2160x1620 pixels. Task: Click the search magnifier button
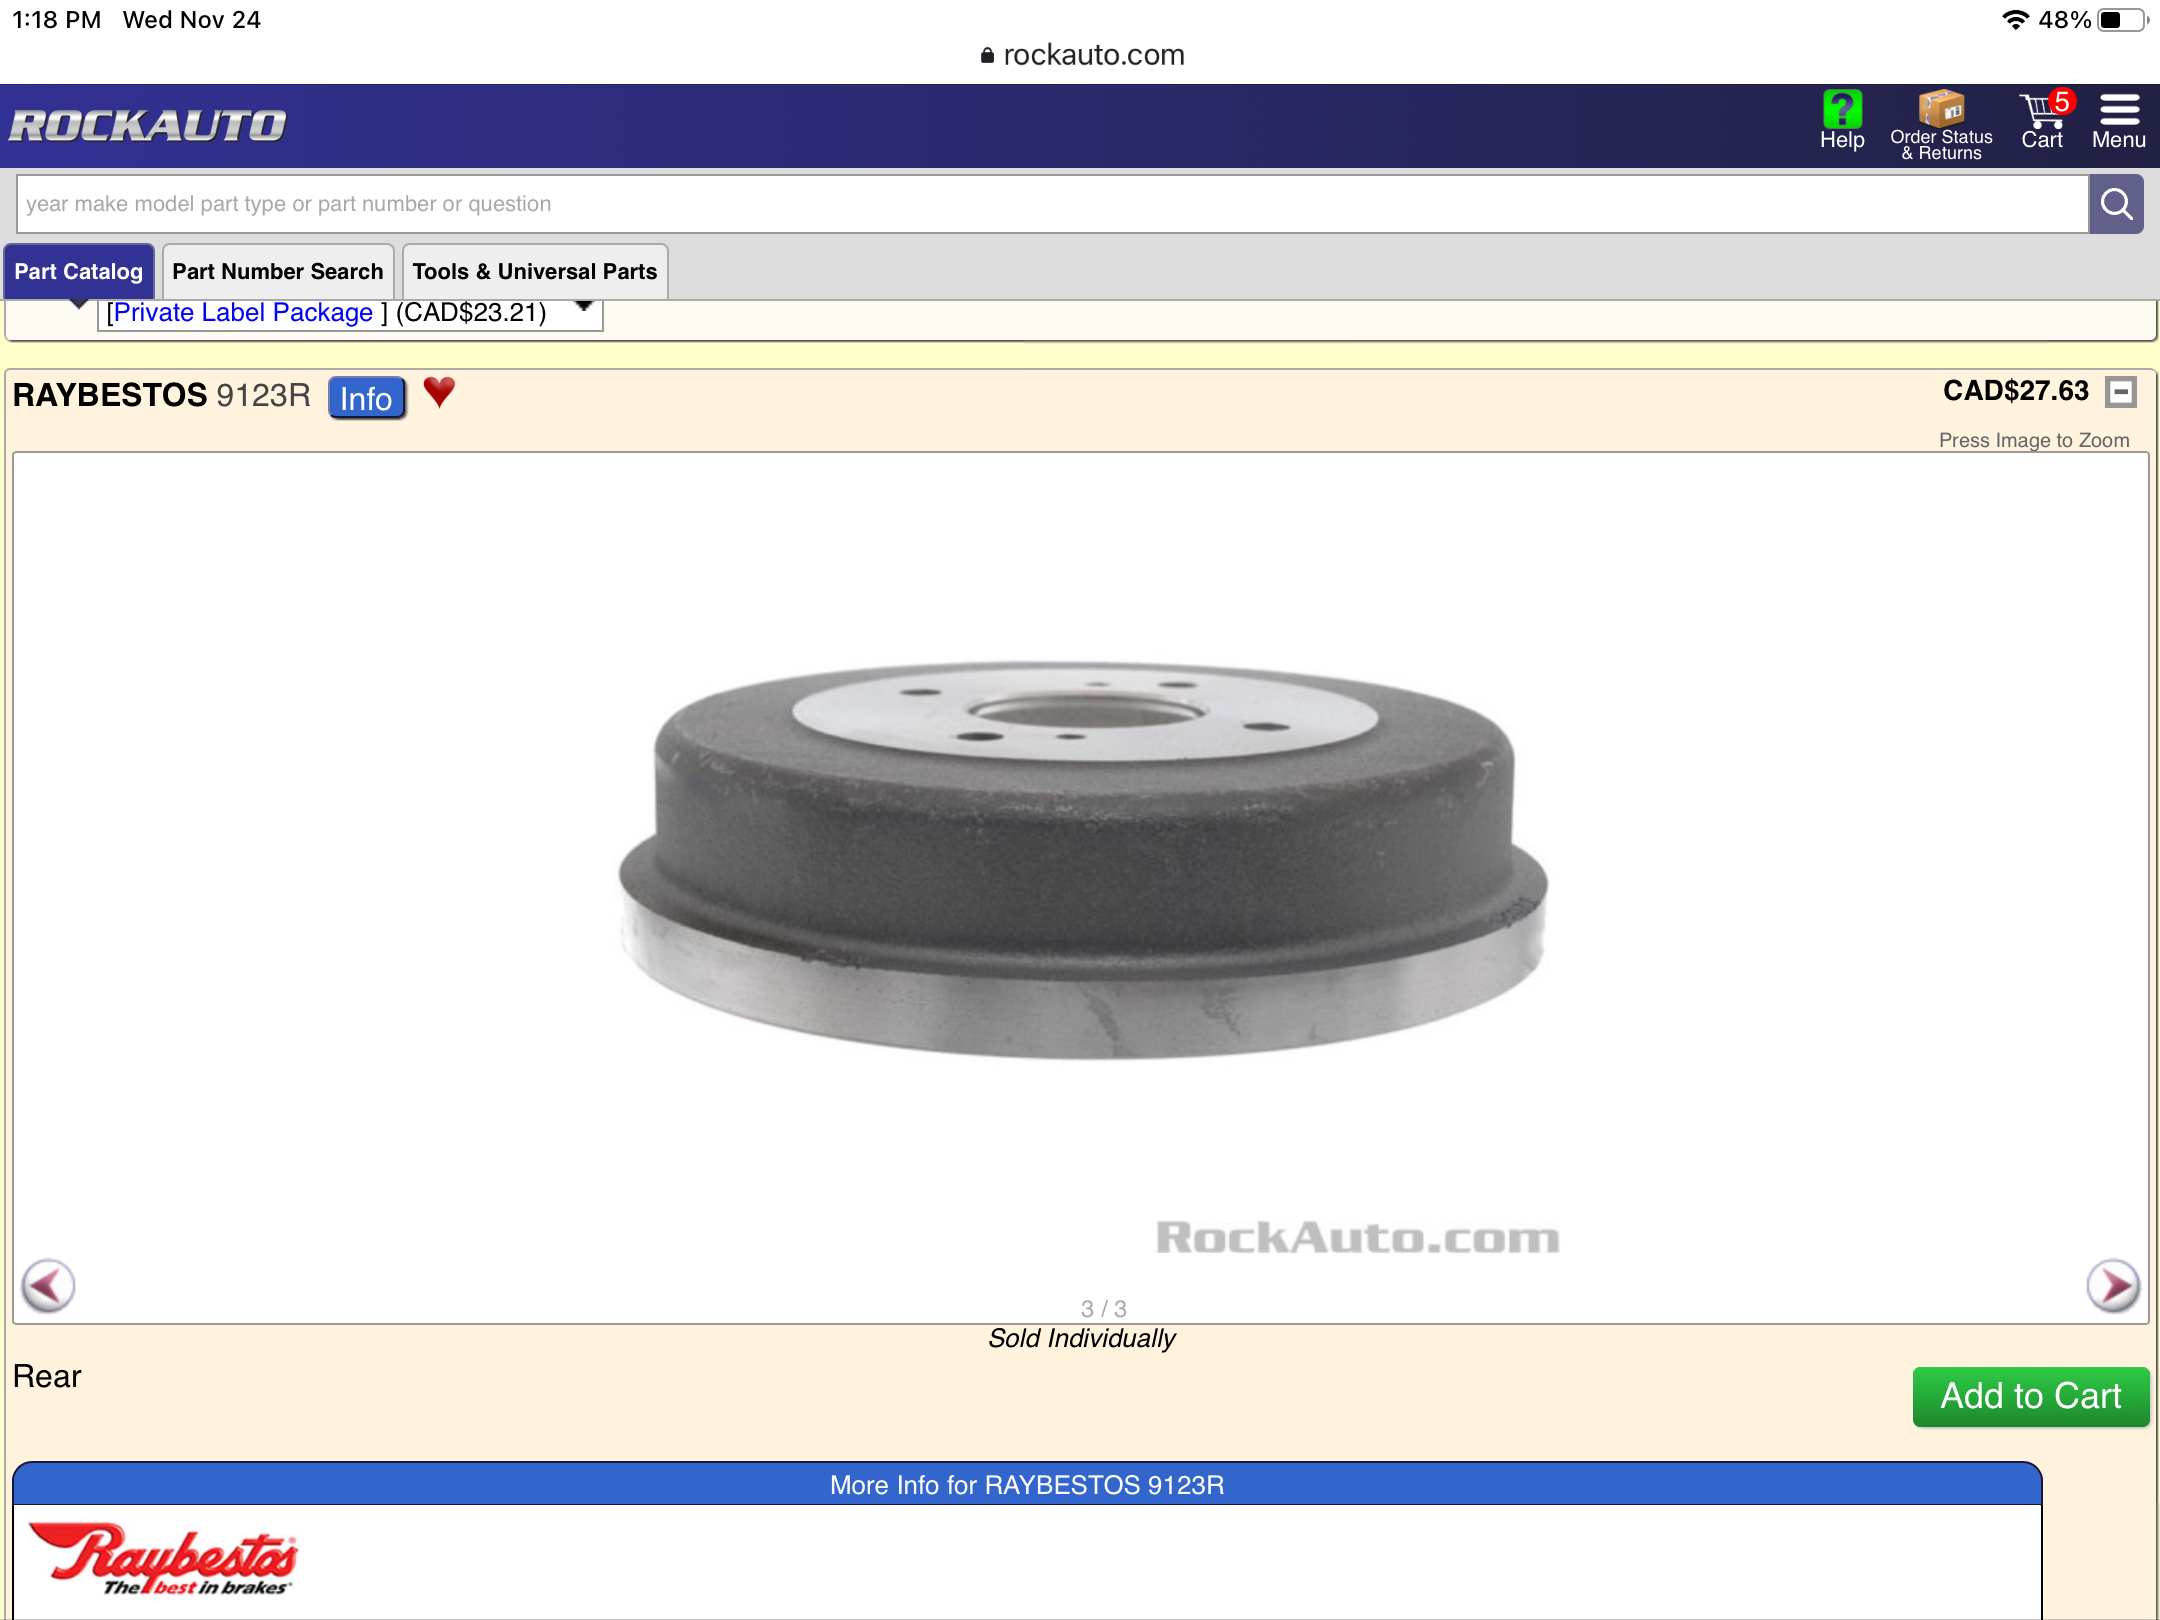pos(2116,204)
